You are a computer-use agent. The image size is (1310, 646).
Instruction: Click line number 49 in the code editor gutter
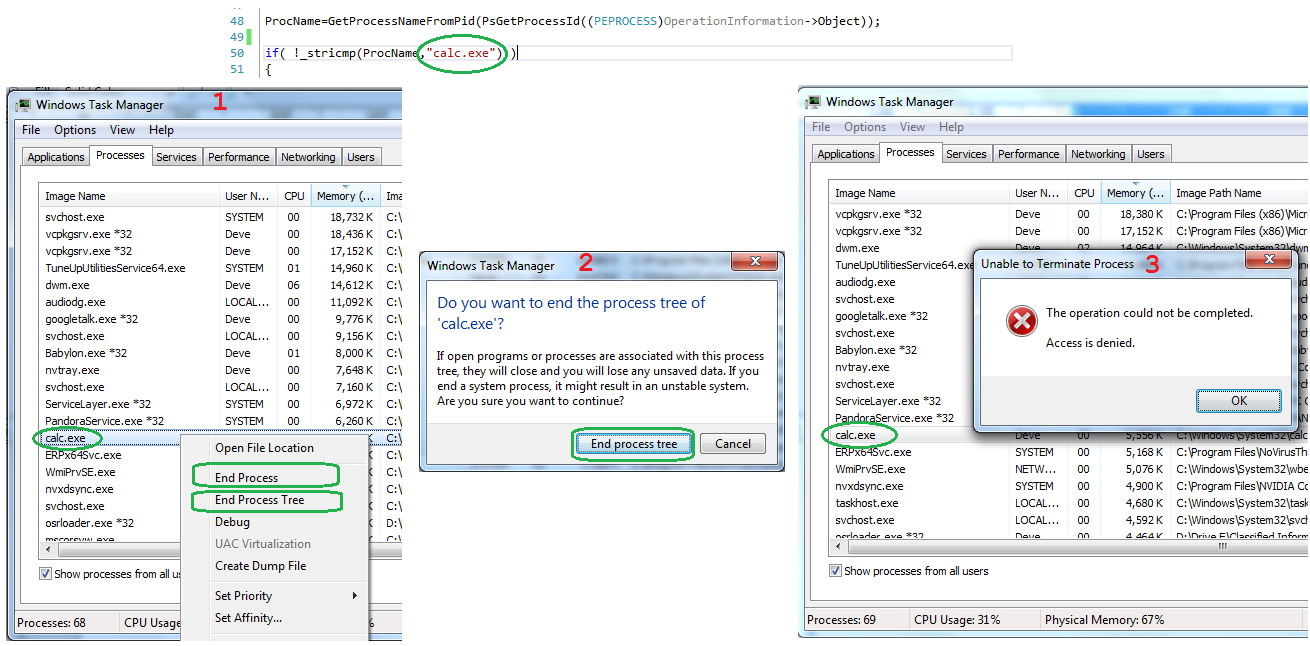click(x=236, y=37)
